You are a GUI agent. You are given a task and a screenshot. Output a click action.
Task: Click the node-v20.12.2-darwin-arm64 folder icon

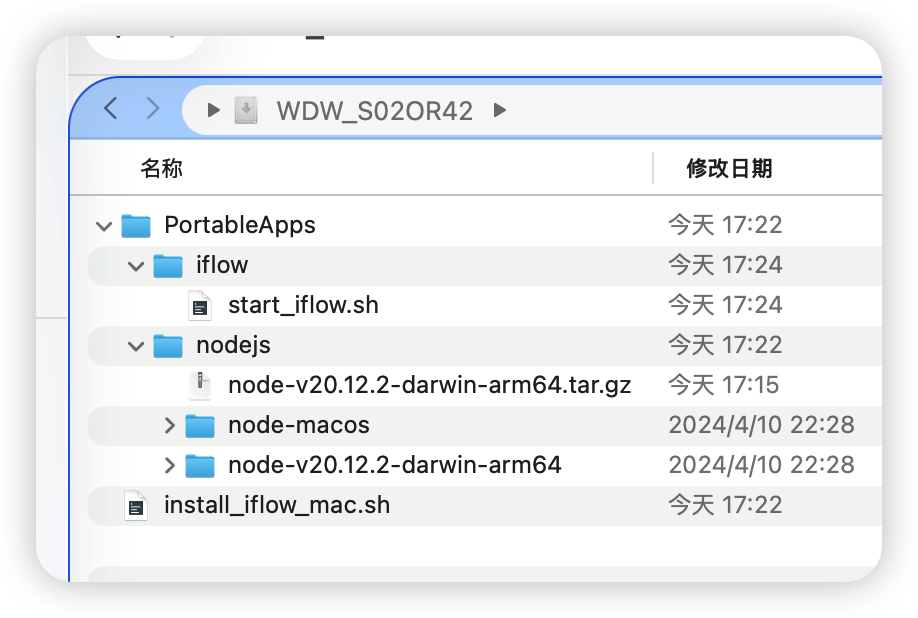(x=199, y=465)
